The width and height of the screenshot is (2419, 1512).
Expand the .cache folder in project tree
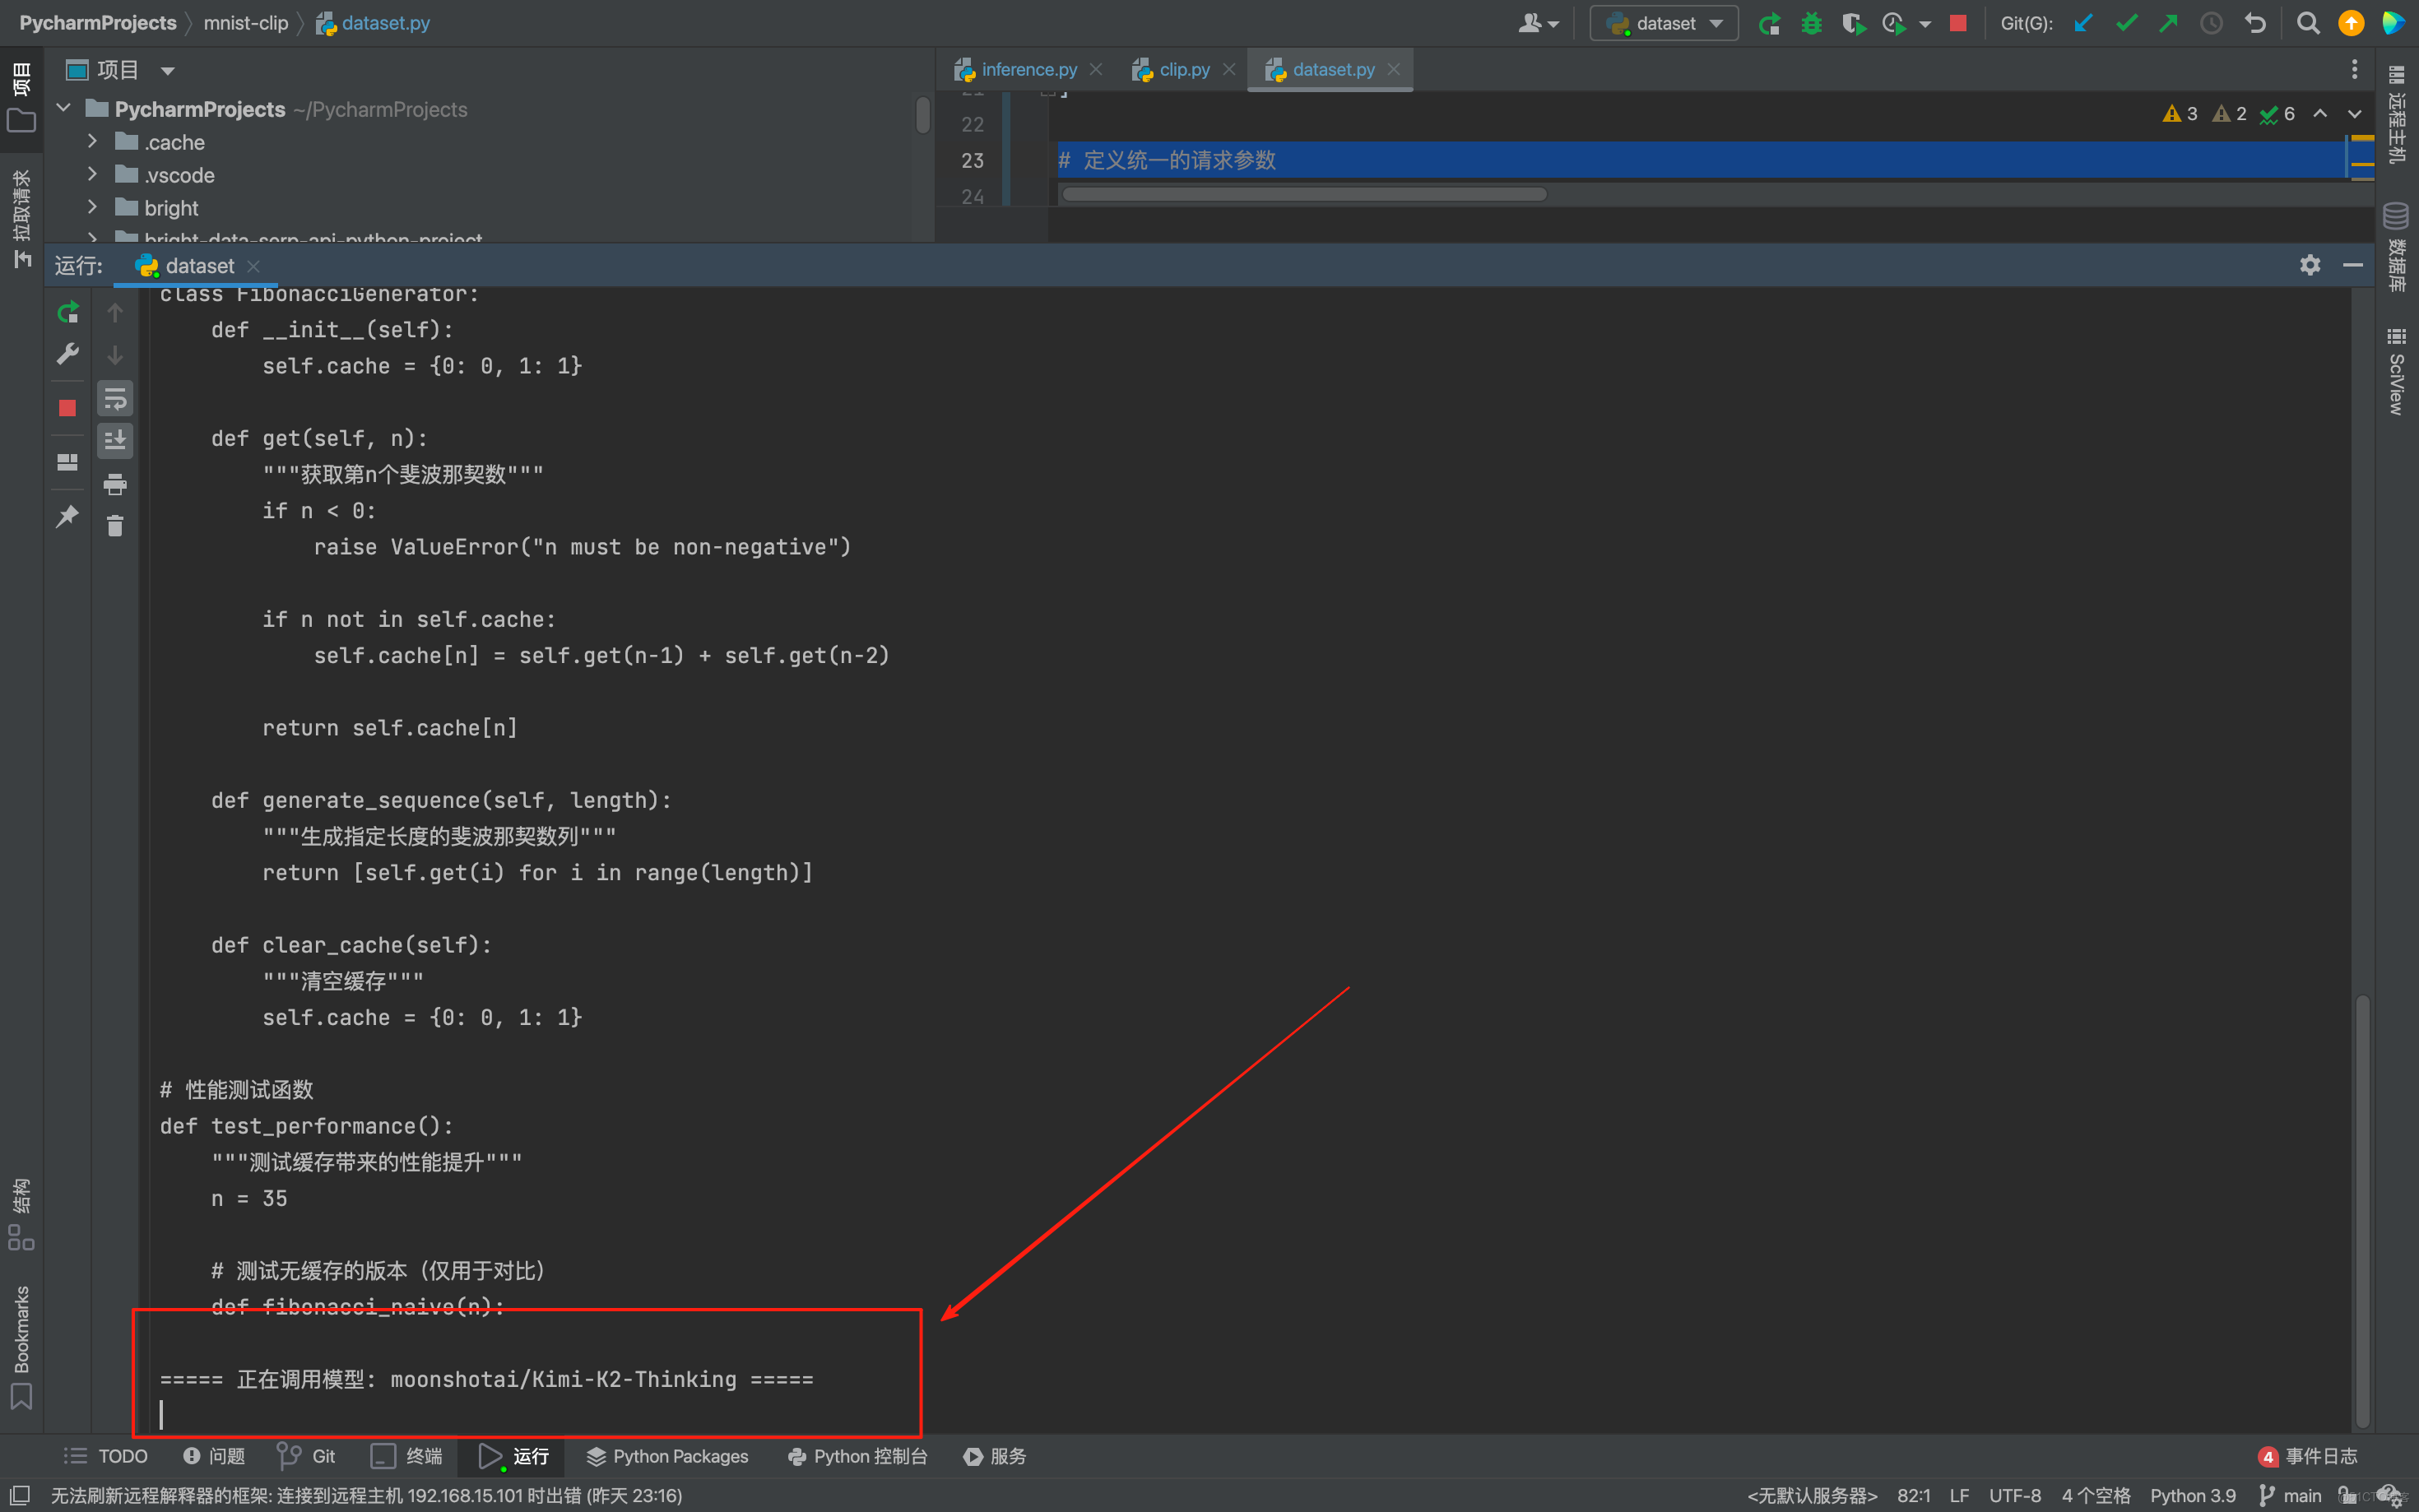[x=92, y=142]
